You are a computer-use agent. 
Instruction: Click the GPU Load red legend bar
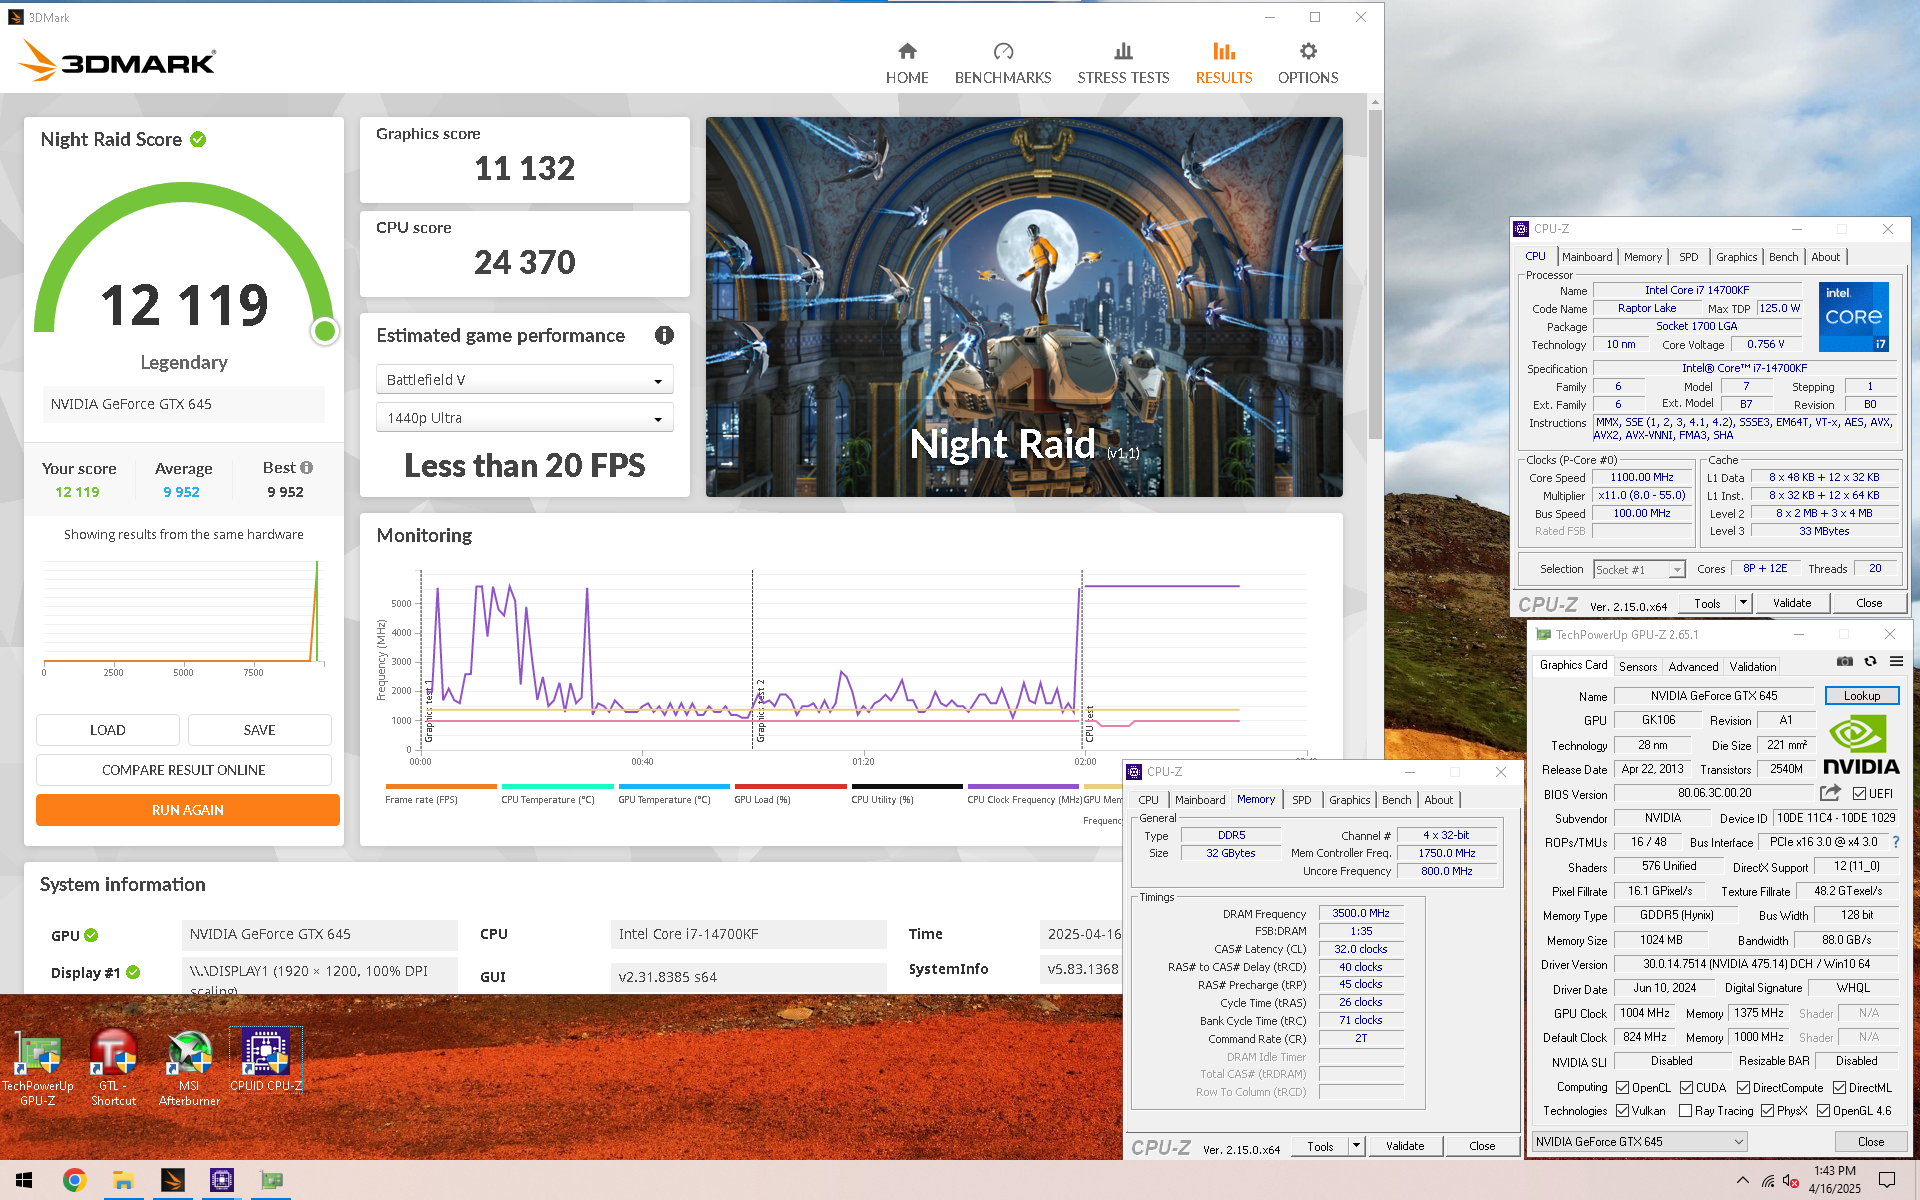point(790,787)
